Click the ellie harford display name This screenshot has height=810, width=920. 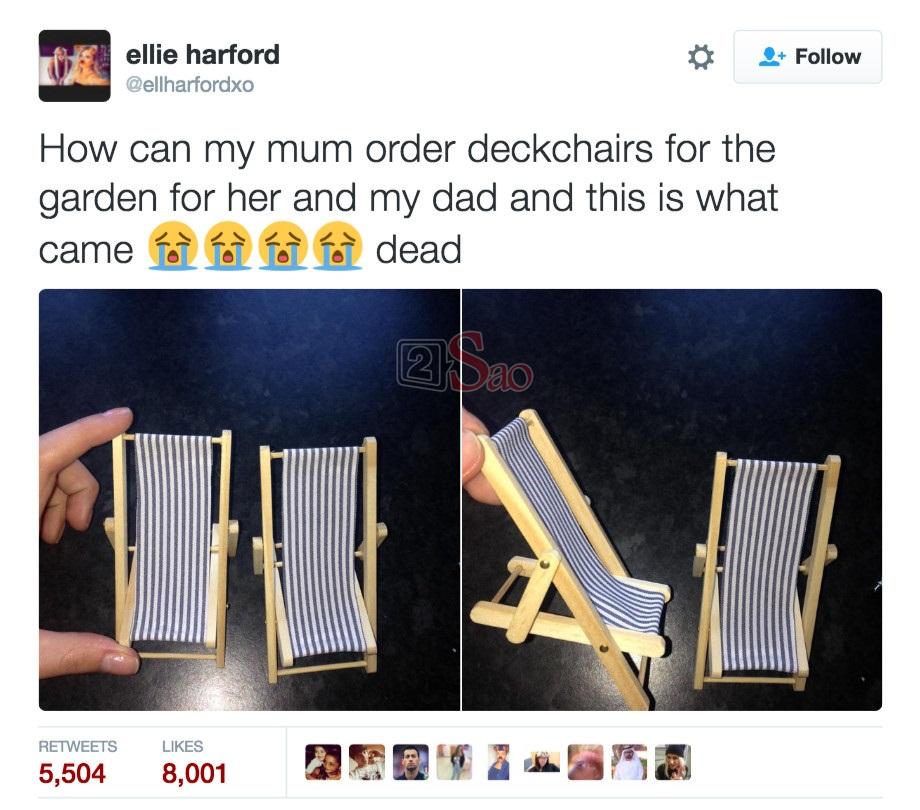pyautogui.click(x=202, y=55)
